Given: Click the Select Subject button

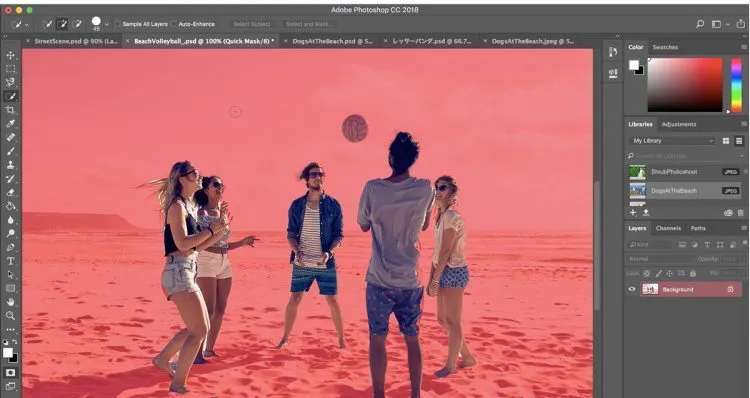Looking at the screenshot, I should point(252,24).
